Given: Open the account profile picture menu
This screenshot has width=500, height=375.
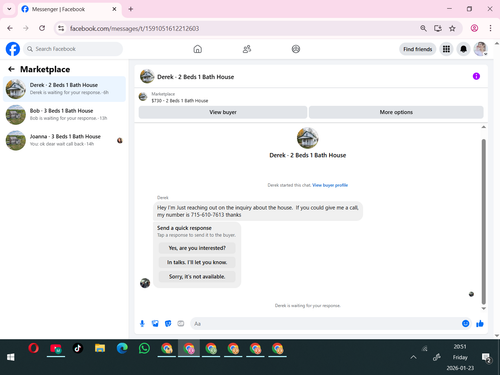Looking at the screenshot, I should (481, 49).
